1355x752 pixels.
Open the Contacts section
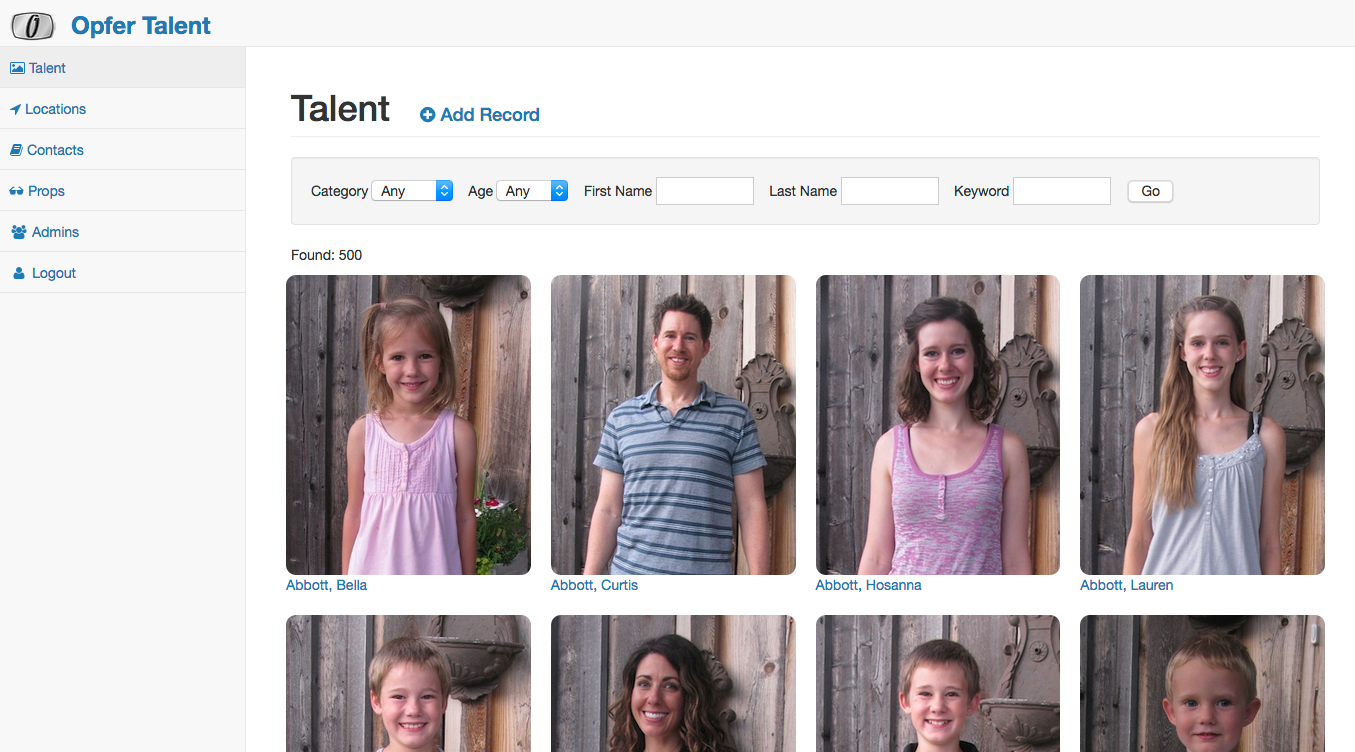[x=122, y=150]
